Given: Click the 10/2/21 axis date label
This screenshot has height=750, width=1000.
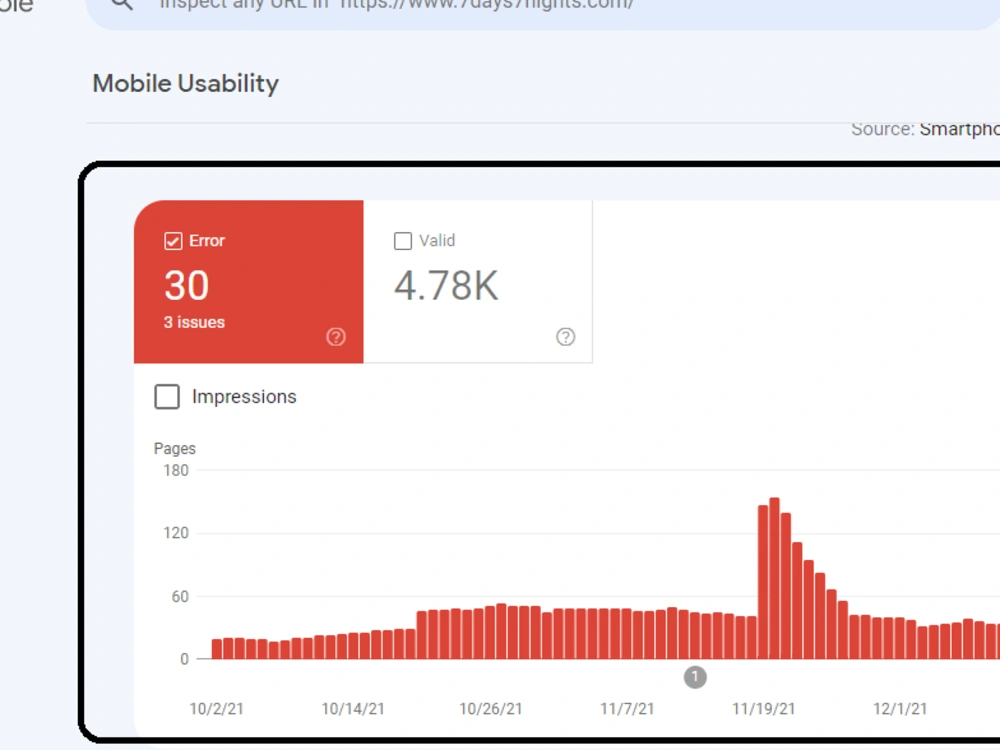Looking at the screenshot, I should coord(217,709).
